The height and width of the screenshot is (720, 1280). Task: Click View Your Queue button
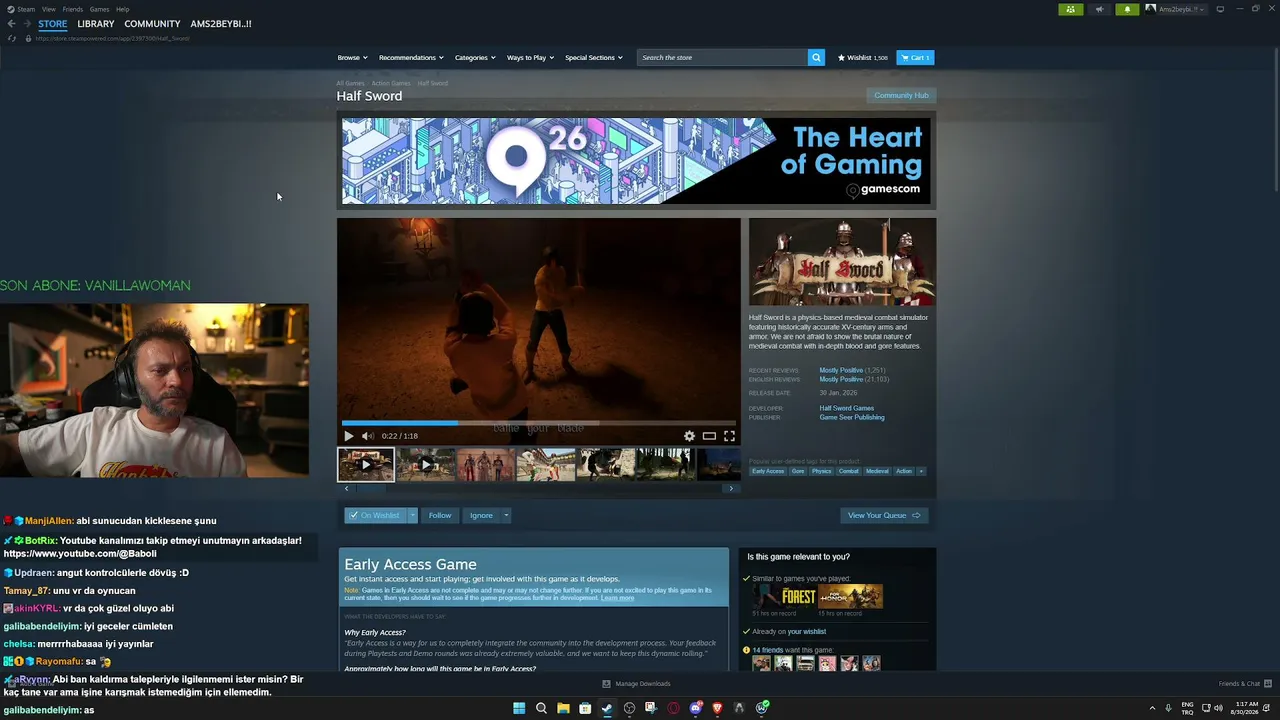tap(884, 515)
